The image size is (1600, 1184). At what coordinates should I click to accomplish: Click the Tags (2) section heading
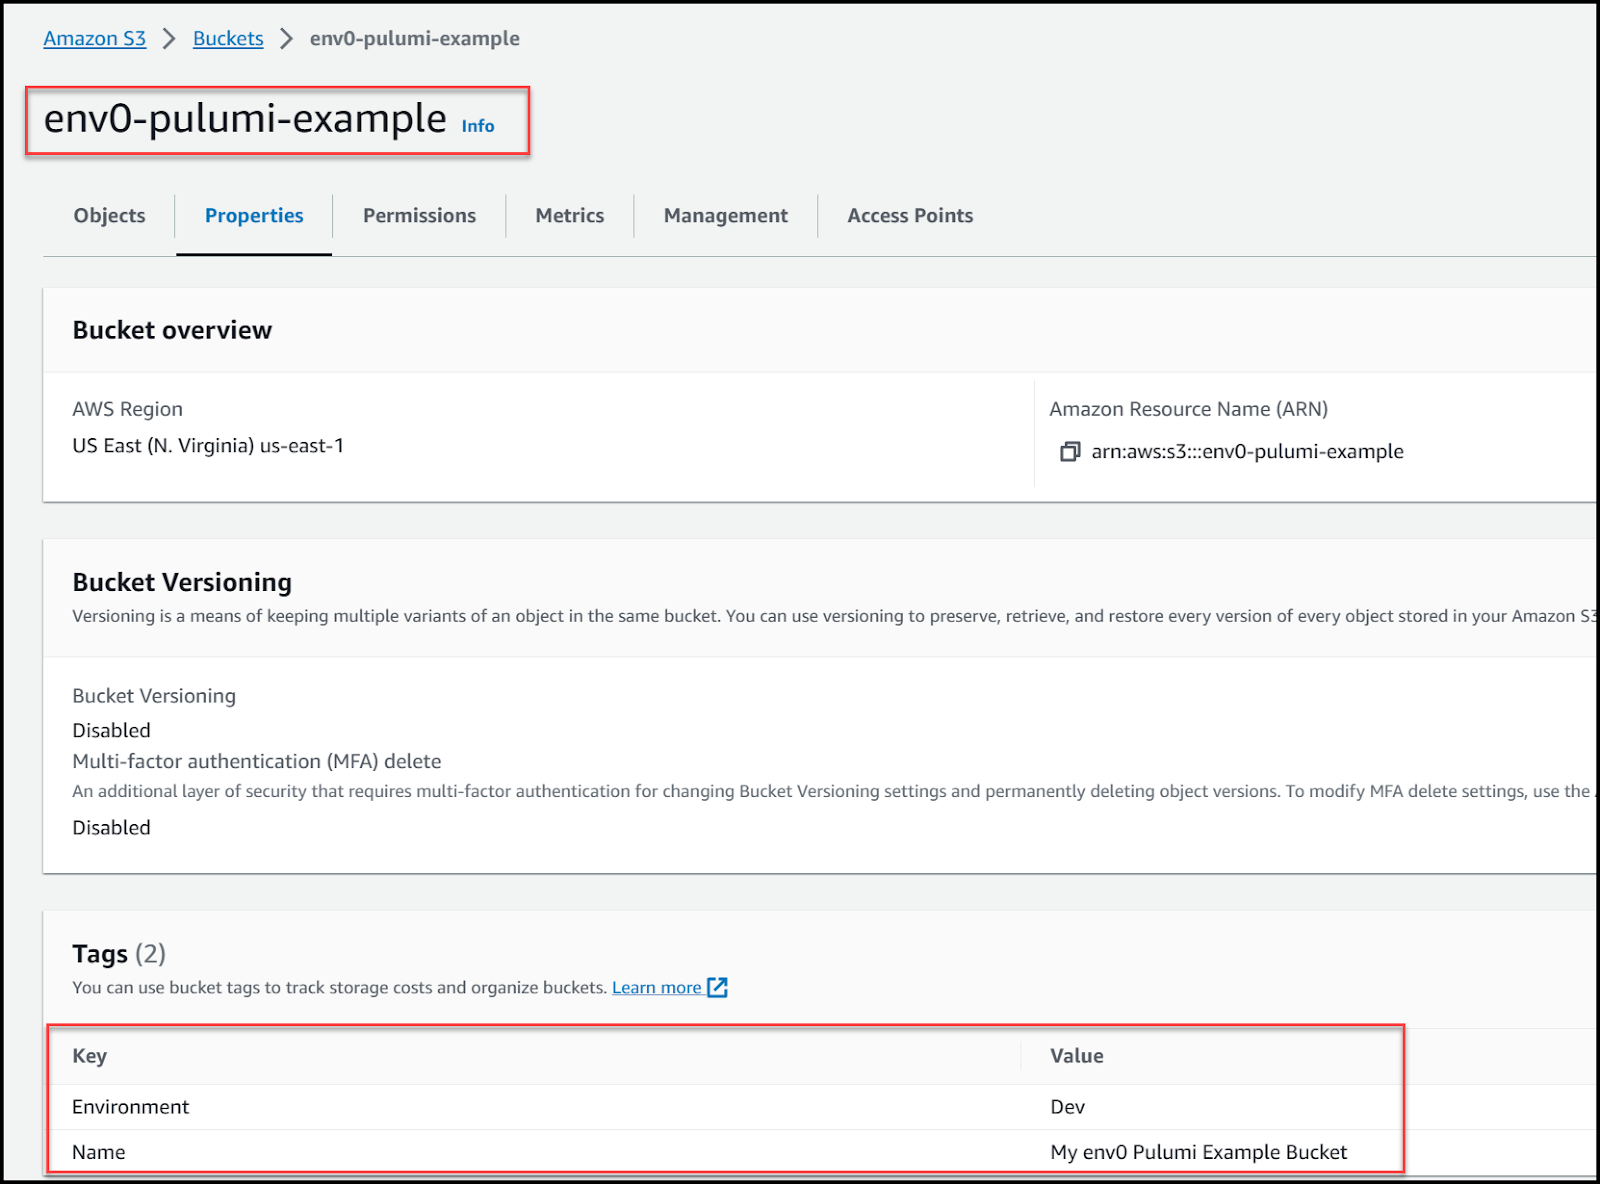[119, 954]
